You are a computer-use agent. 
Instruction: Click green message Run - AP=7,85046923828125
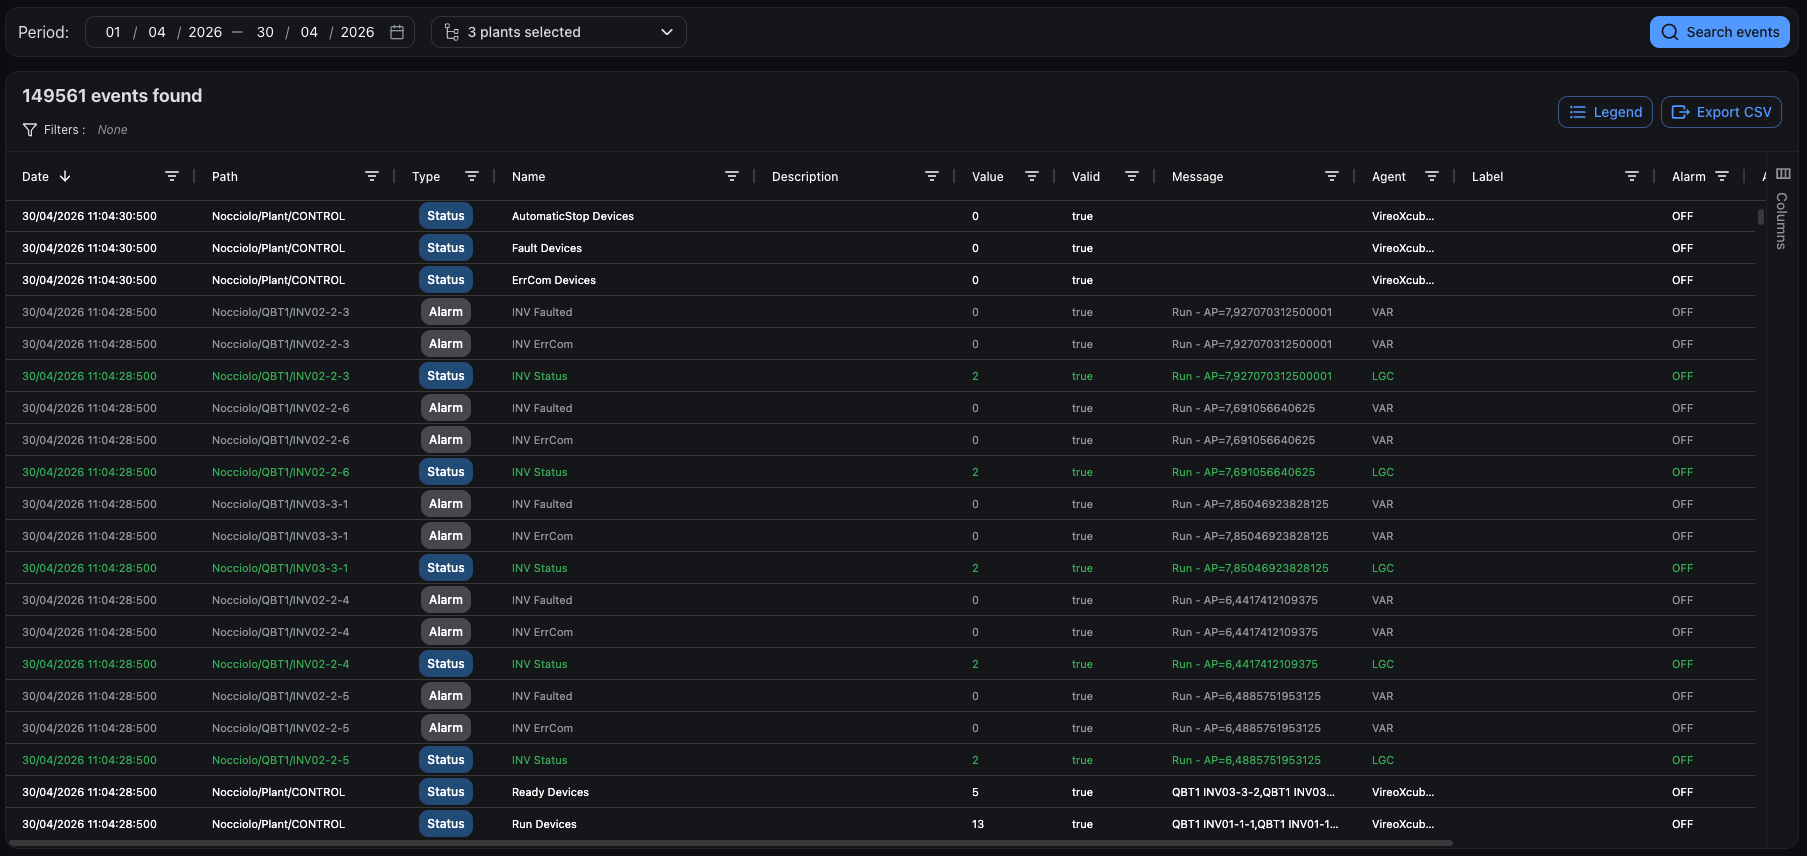click(x=1250, y=568)
